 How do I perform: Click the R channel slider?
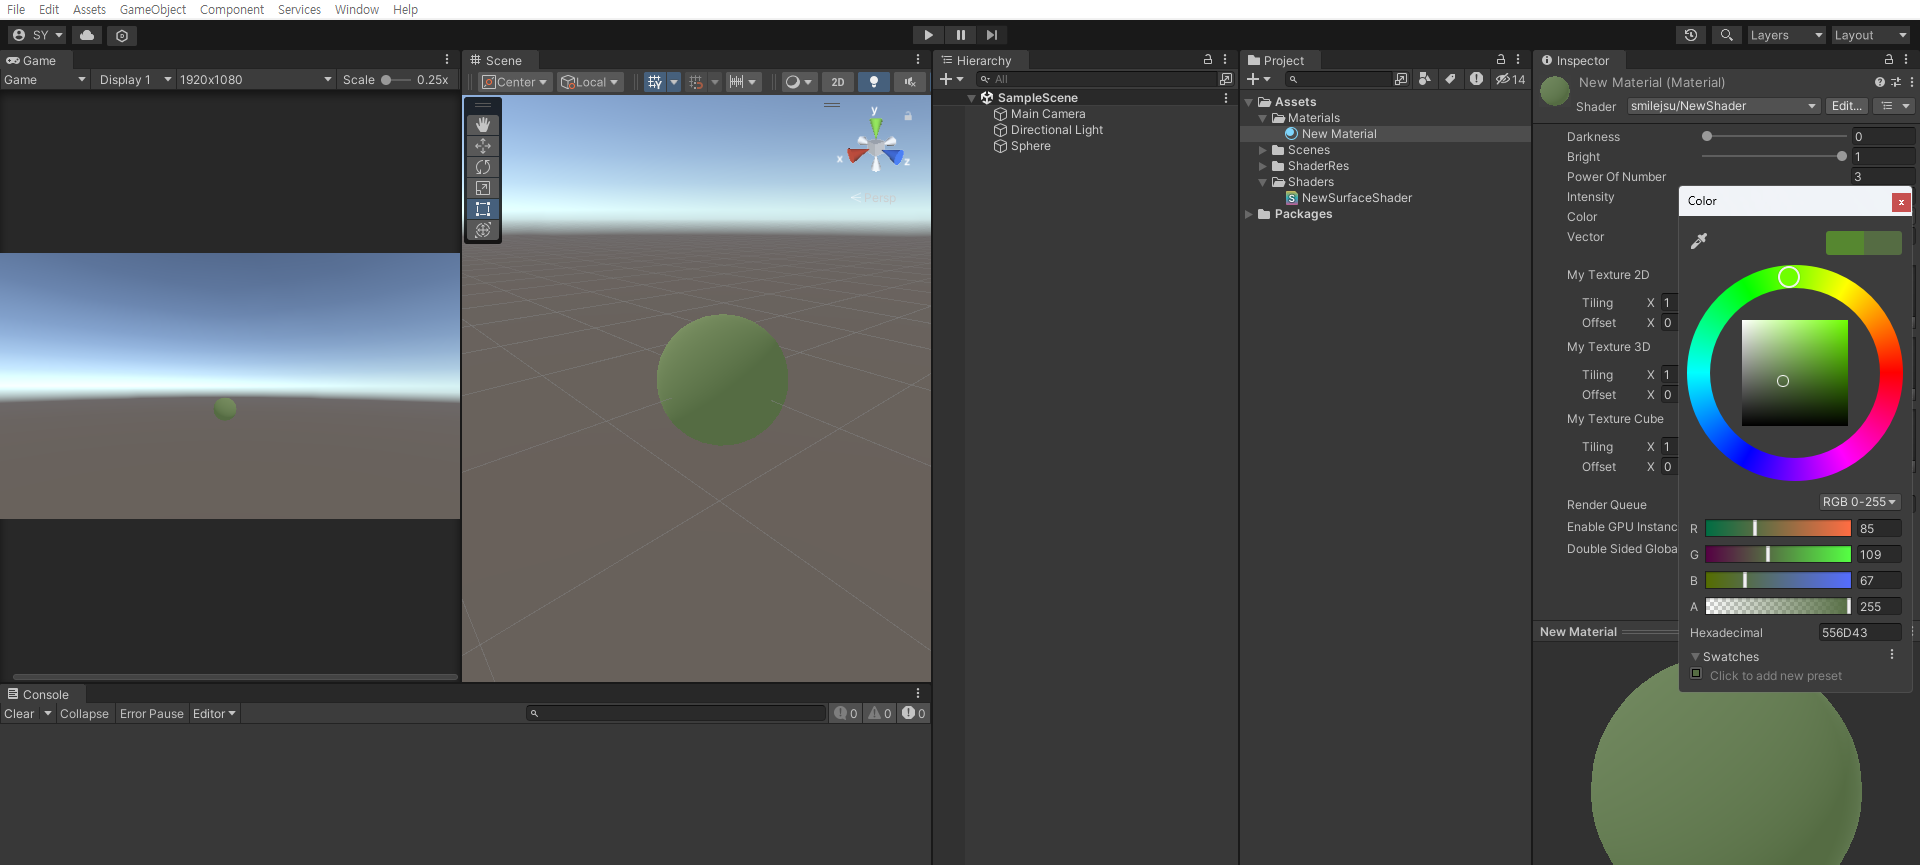tap(1778, 528)
